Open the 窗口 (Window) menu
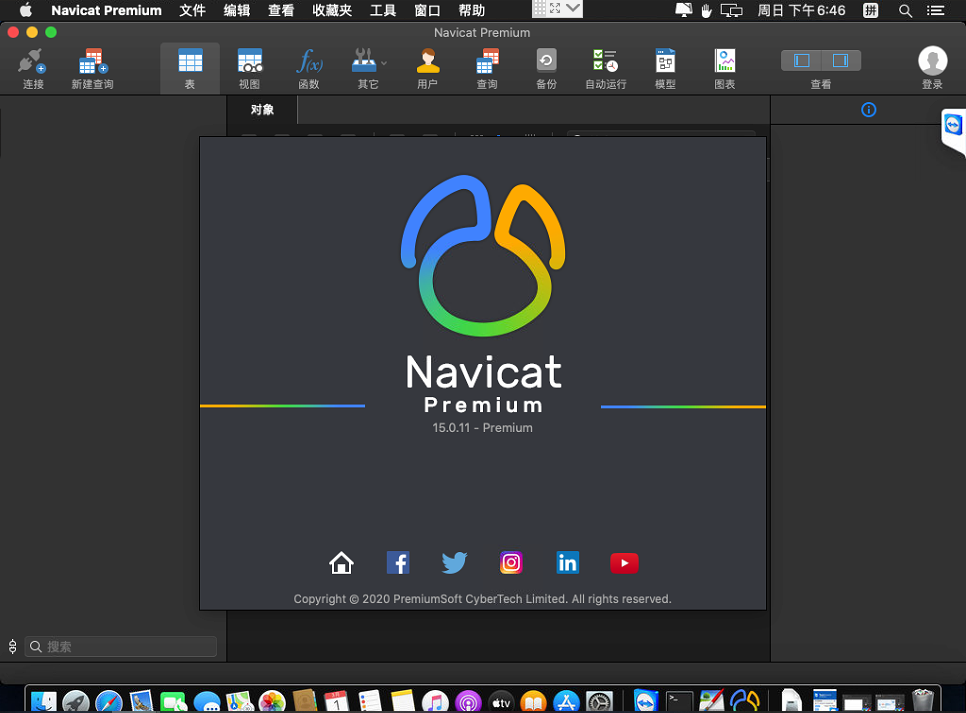966x713 pixels. [427, 10]
